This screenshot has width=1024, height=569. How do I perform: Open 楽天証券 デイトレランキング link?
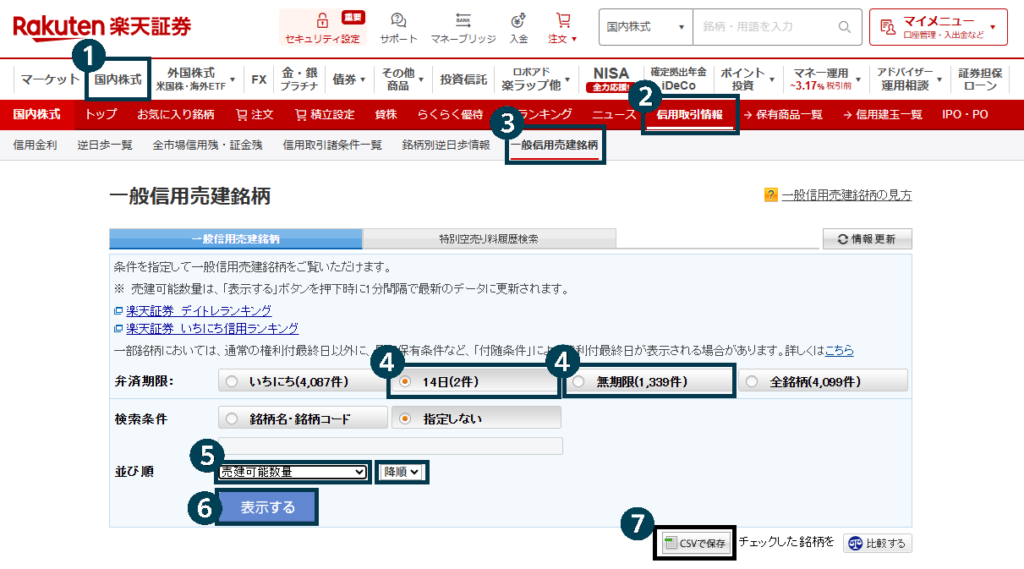tap(199, 310)
